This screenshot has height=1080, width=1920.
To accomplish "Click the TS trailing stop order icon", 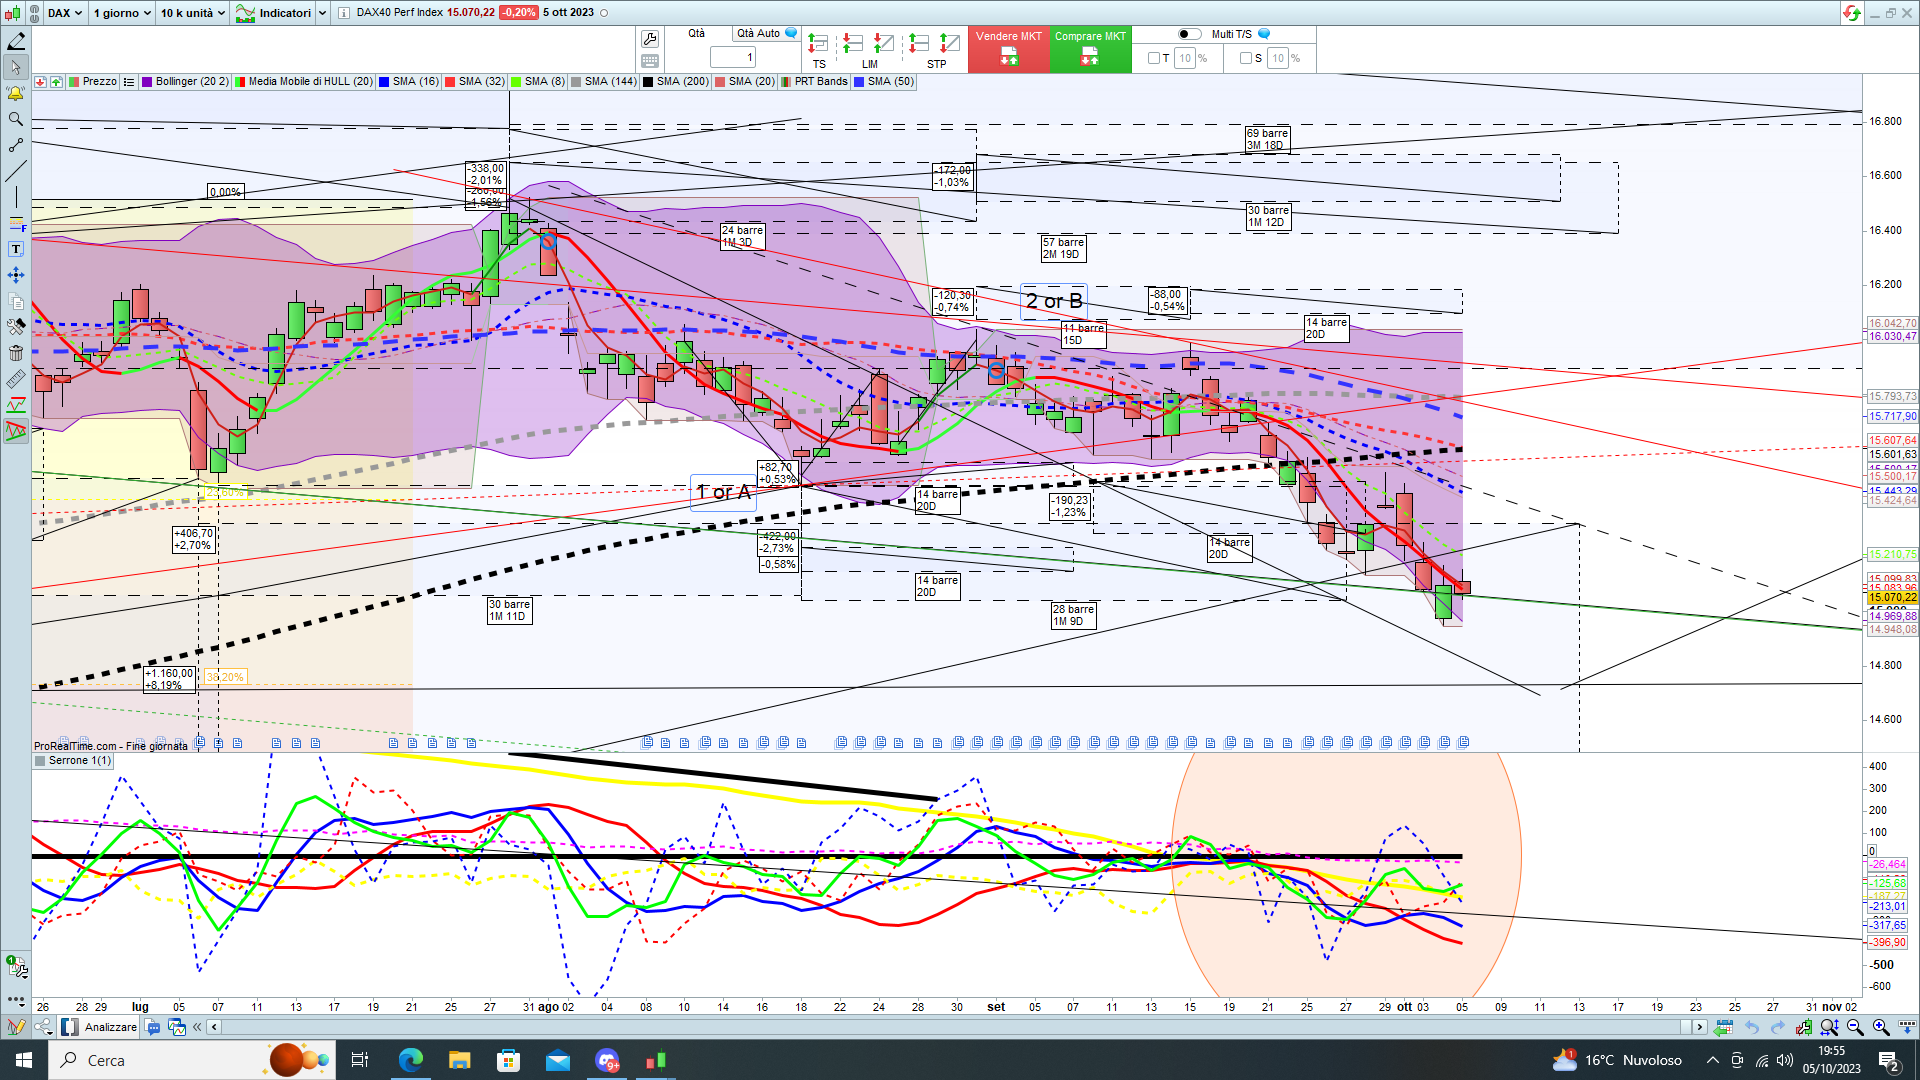I will click(x=818, y=44).
